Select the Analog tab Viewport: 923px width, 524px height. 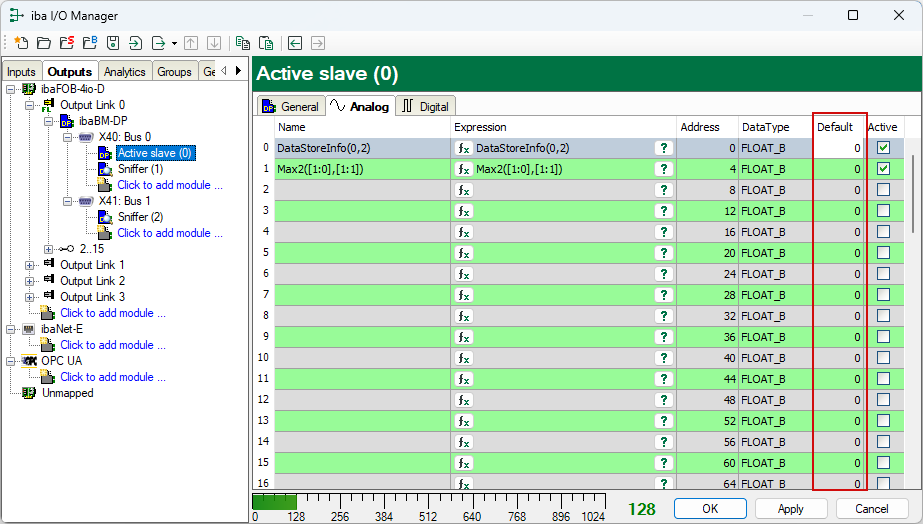(x=360, y=106)
